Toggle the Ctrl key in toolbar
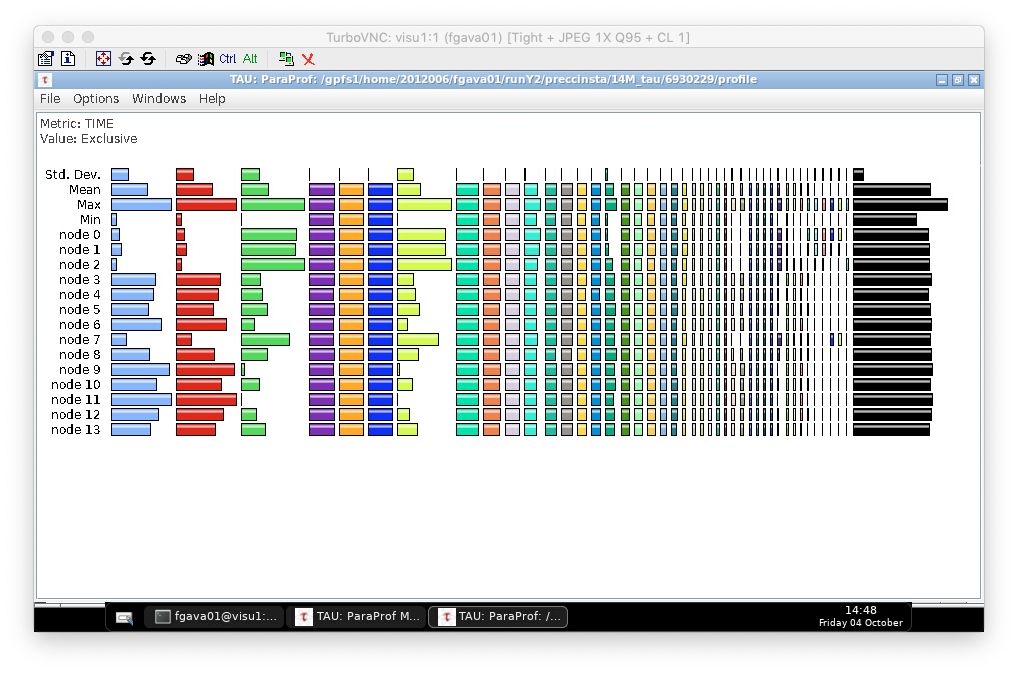 (x=228, y=59)
